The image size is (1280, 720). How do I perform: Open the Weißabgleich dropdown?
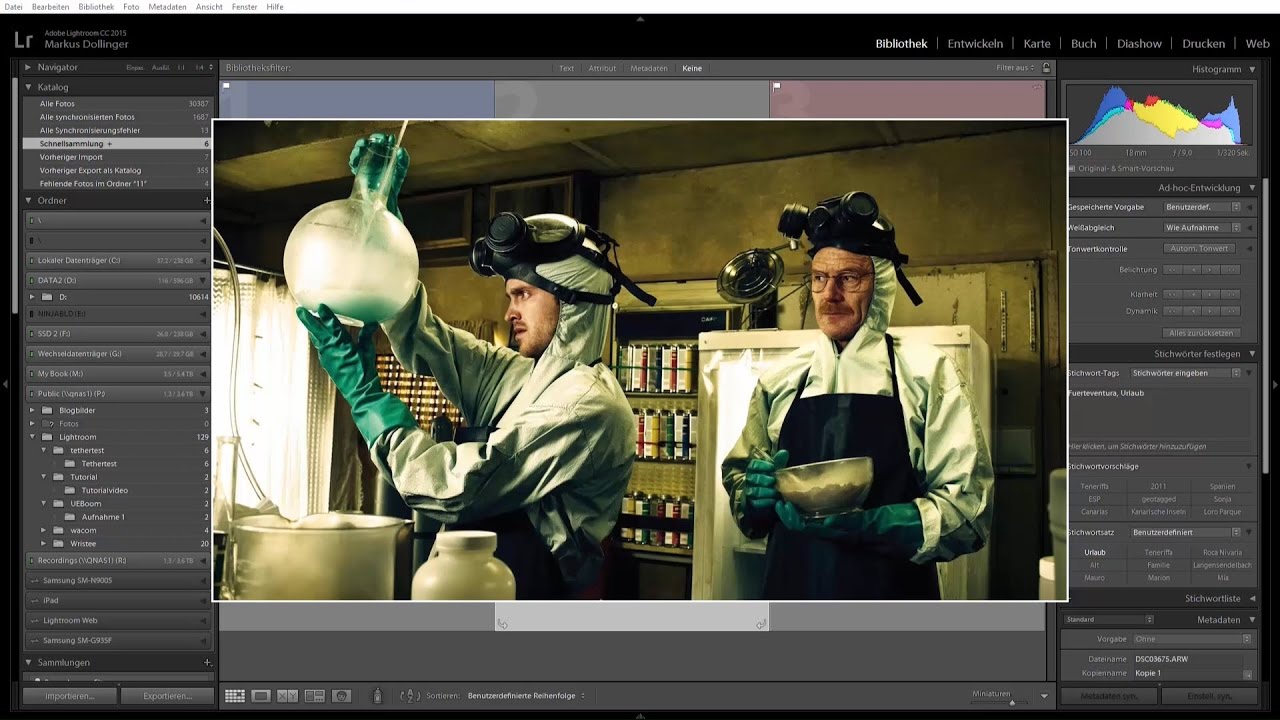(1203, 228)
